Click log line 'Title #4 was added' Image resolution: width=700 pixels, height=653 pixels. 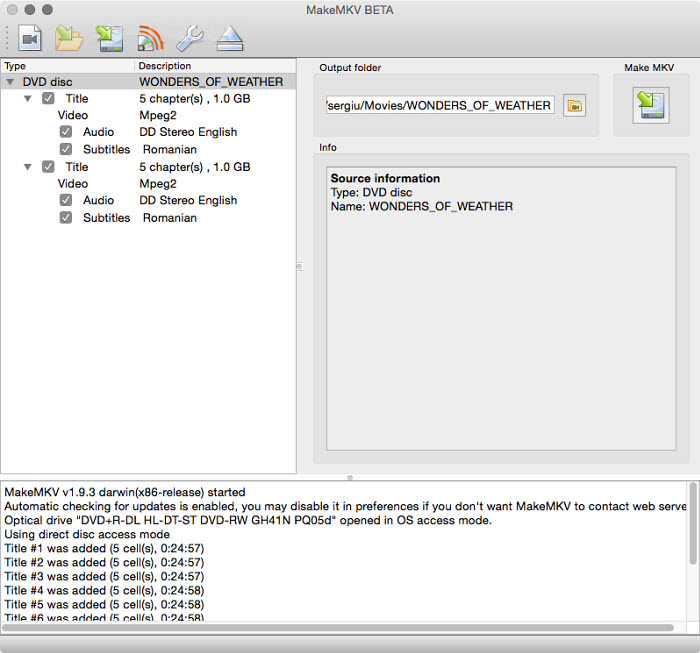104,590
